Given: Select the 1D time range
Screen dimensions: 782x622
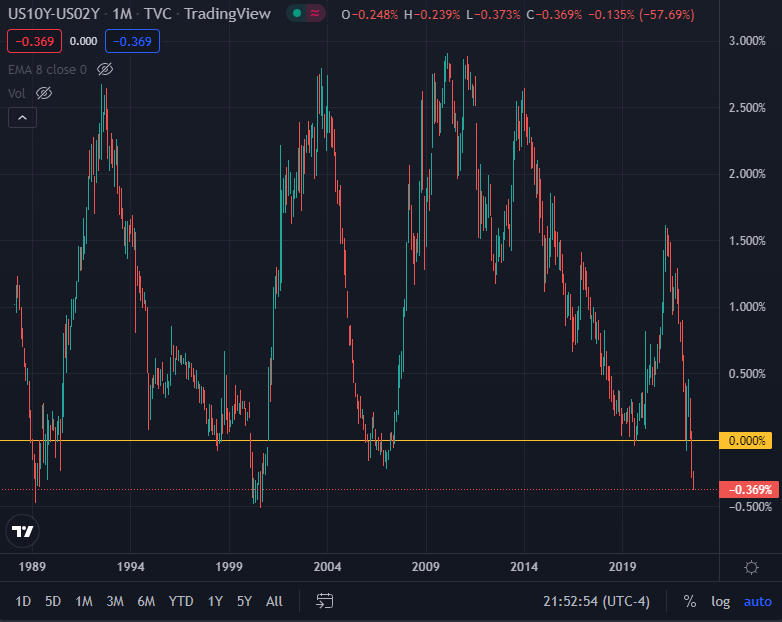Looking at the screenshot, I should click(x=23, y=602).
